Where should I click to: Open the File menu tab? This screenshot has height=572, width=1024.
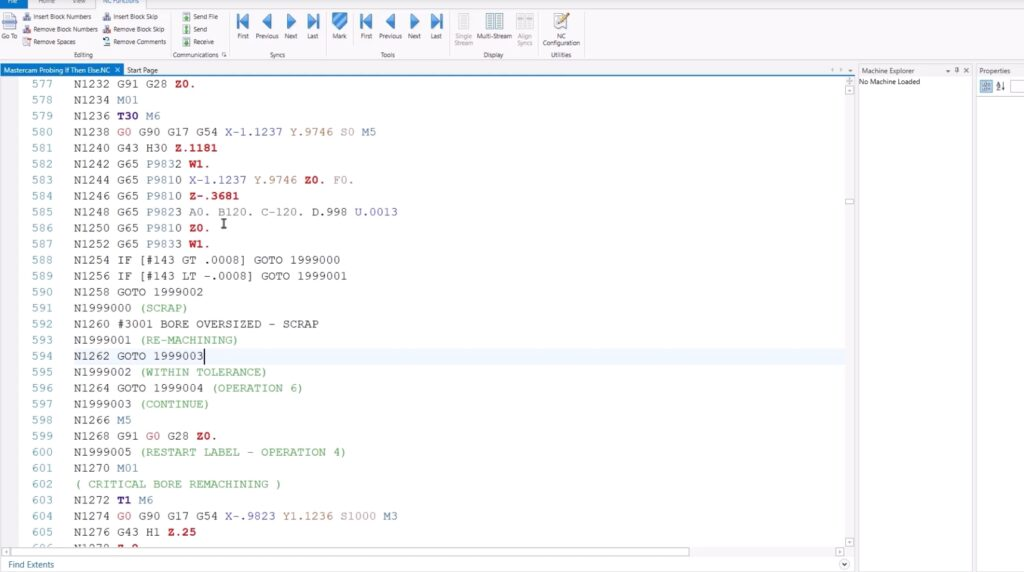[x=12, y=3]
